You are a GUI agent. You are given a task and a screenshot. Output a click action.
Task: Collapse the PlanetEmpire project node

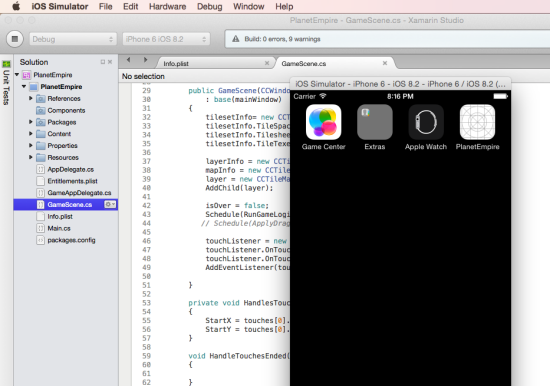click(x=24, y=86)
